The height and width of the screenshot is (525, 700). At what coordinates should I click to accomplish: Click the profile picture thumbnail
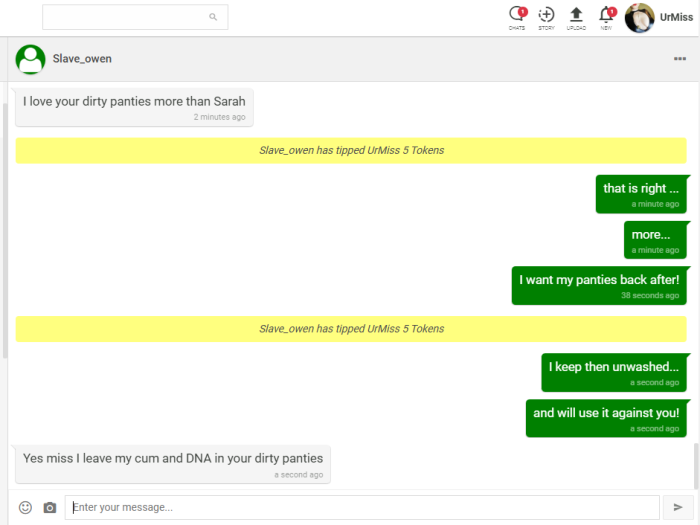tap(639, 17)
